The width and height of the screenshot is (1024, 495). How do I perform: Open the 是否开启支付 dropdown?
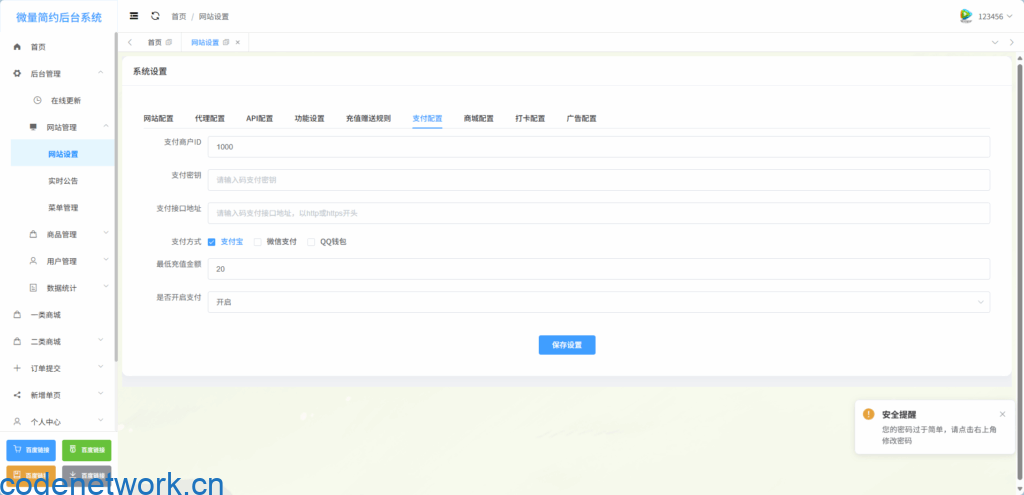click(x=598, y=301)
